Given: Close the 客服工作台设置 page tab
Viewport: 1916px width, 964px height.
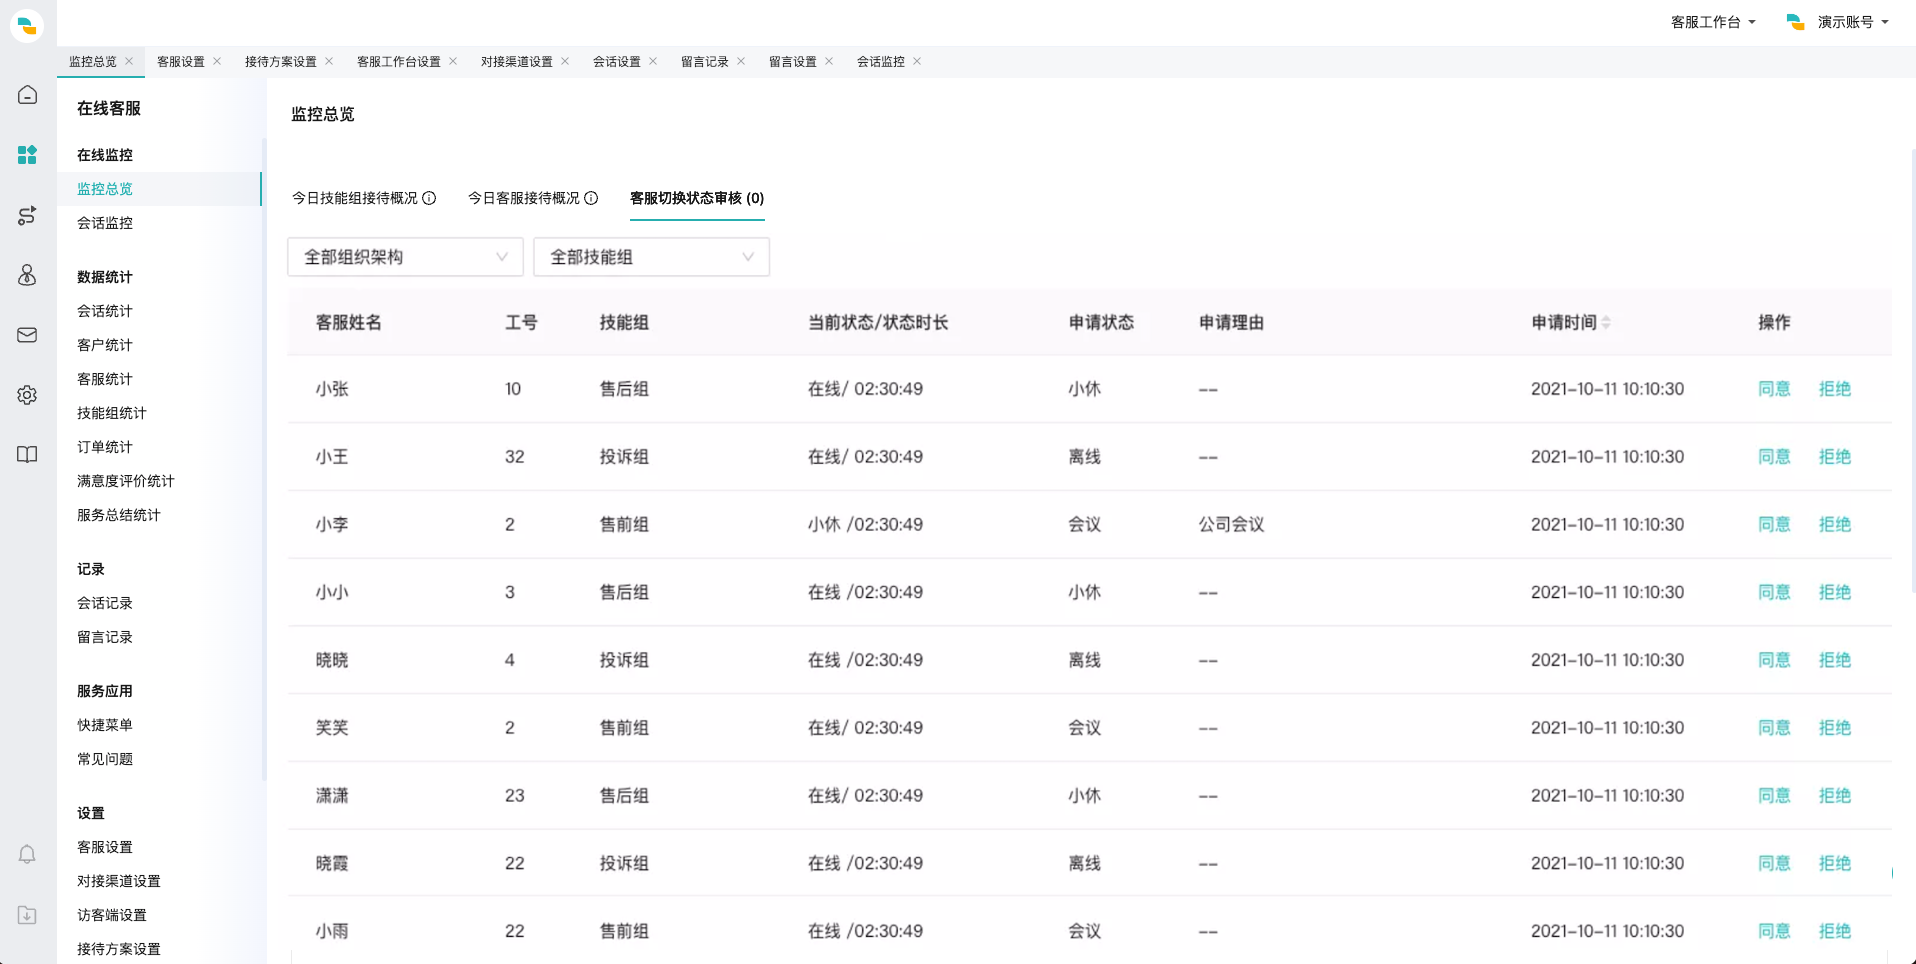Looking at the screenshot, I should [453, 61].
